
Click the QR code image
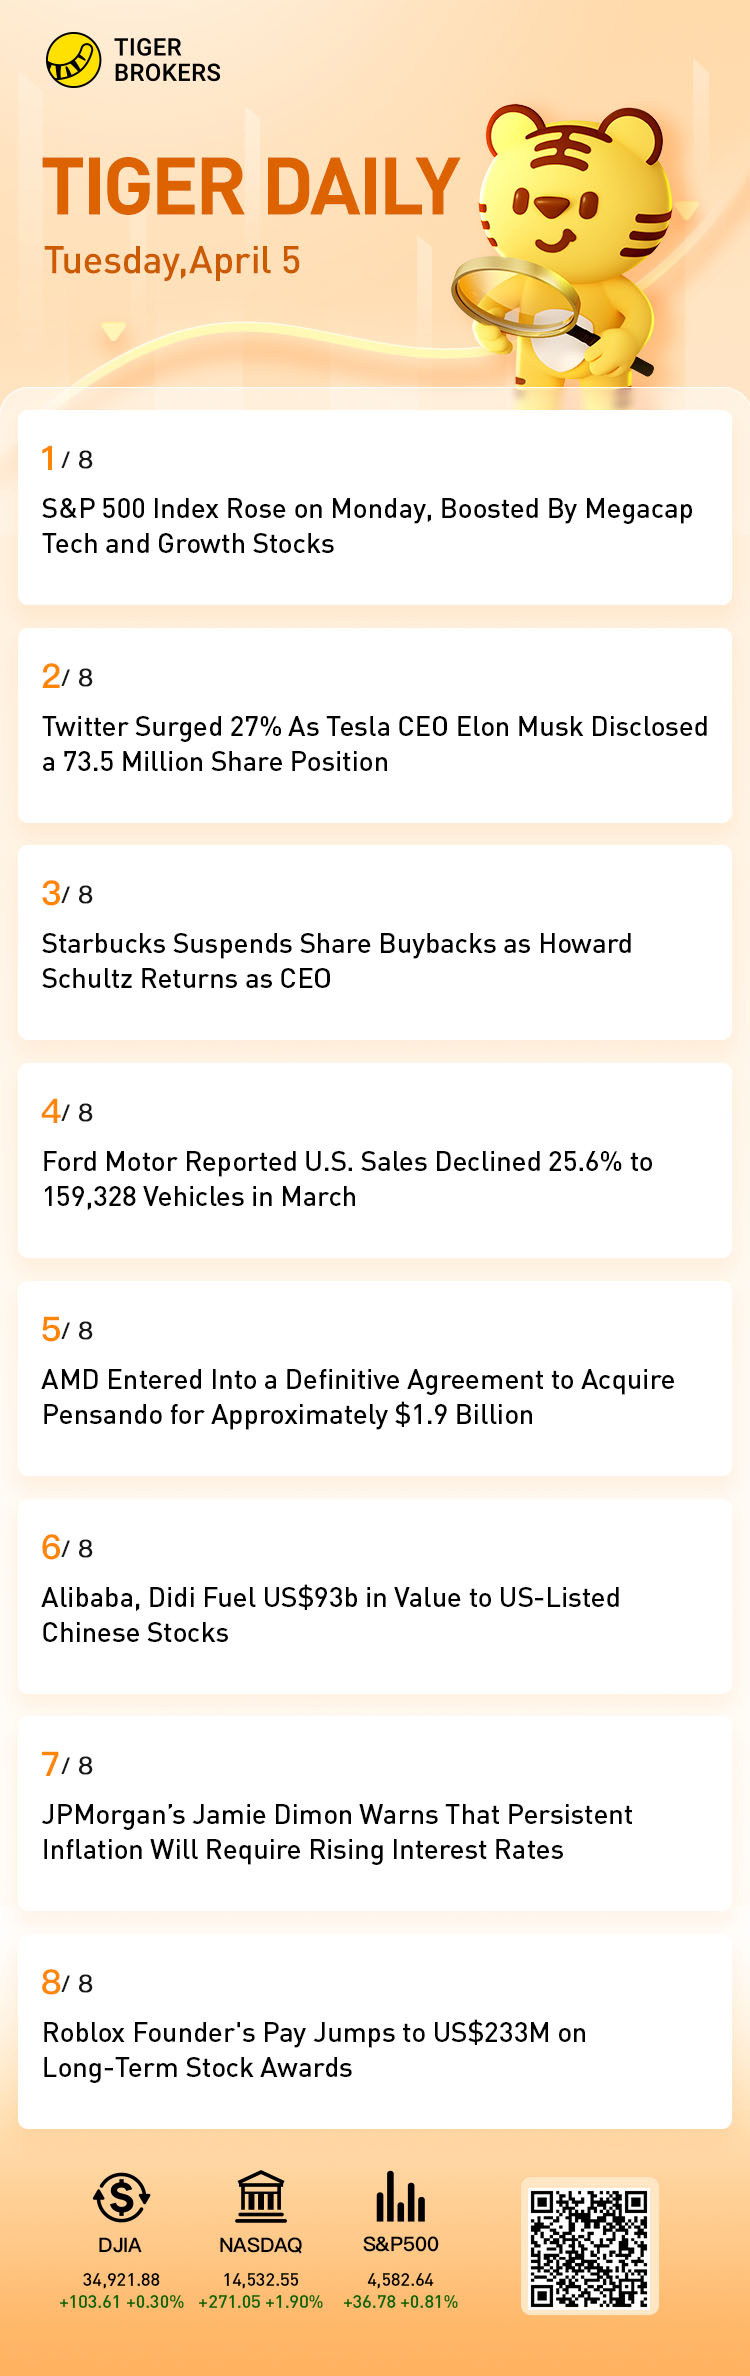[590, 2247]
